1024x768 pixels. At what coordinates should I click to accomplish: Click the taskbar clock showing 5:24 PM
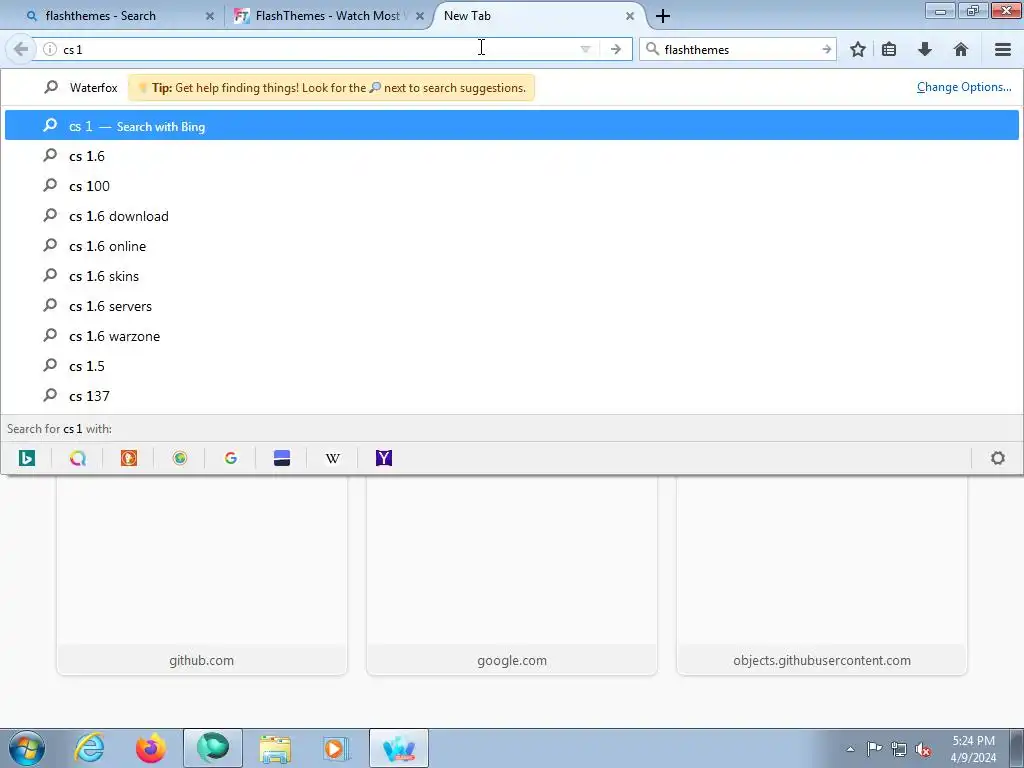point(973,749)
